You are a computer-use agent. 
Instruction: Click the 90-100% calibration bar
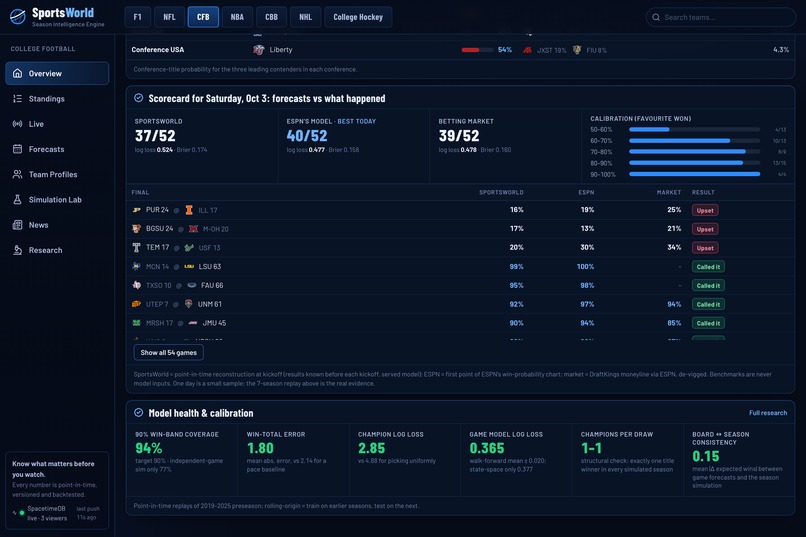(694, 174)
